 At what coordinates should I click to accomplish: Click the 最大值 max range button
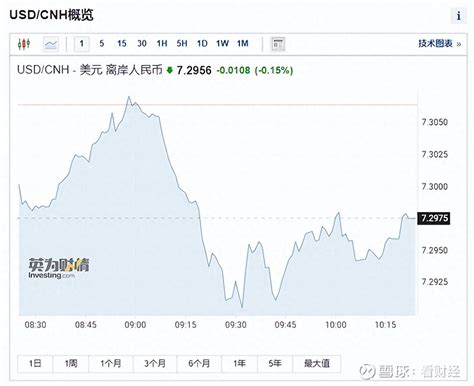(317, 364)
